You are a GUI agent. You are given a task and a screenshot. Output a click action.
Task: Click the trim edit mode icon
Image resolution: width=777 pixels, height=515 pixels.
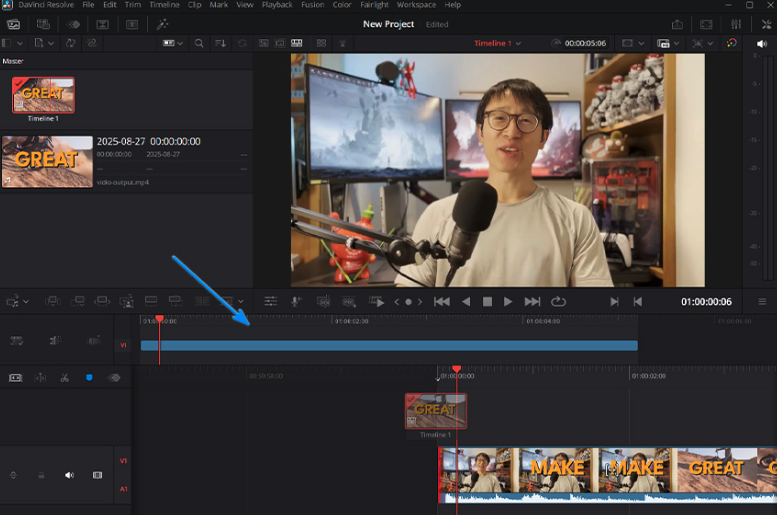(40, 378)
